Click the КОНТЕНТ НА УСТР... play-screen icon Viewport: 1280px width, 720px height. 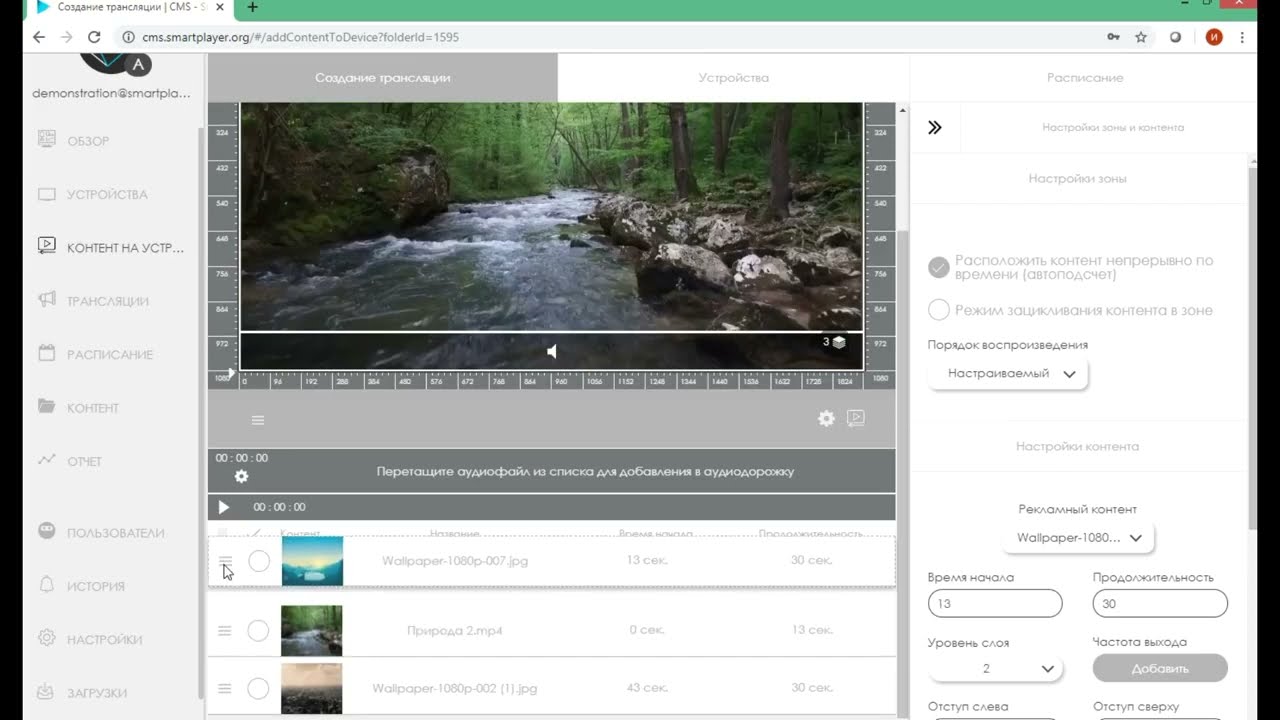(x=47, y=245)
